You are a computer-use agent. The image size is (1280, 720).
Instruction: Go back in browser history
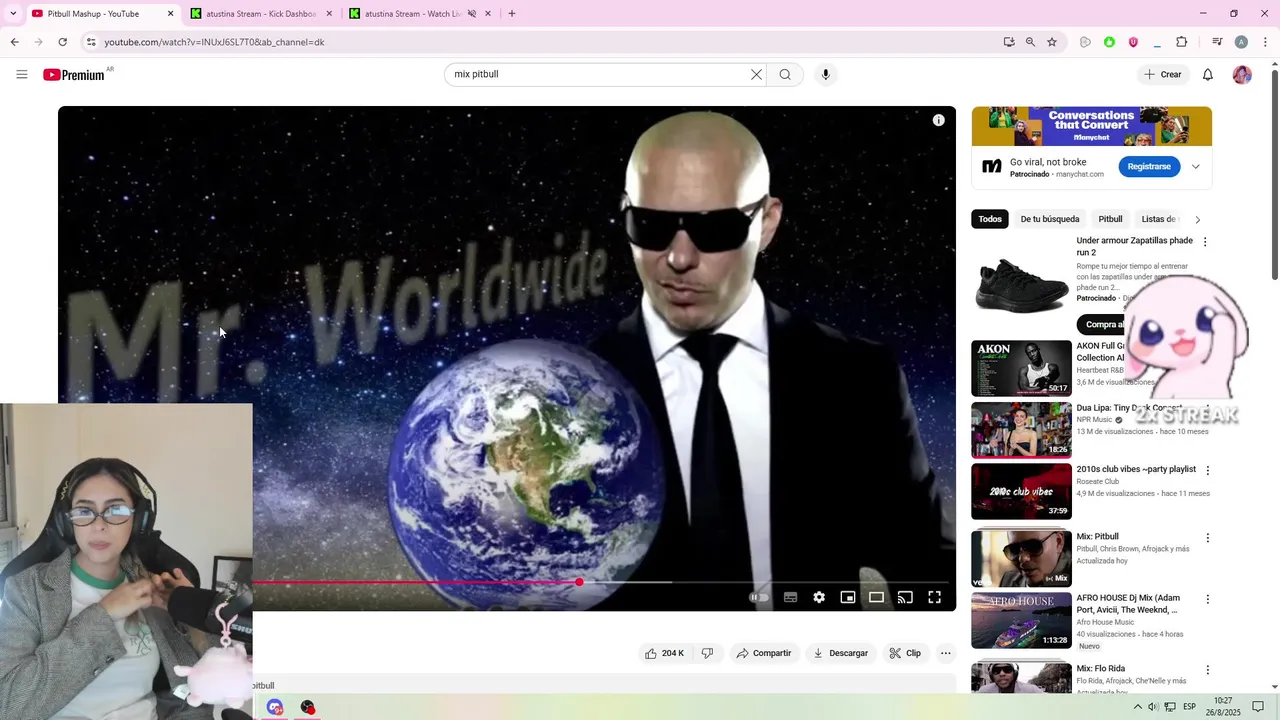(14, 42)
